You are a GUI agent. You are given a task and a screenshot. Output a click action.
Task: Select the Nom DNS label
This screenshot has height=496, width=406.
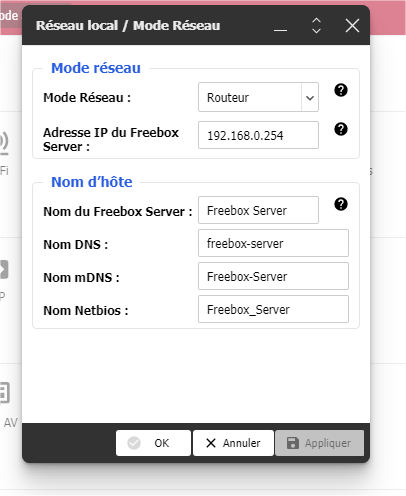(x=76, y=244)
